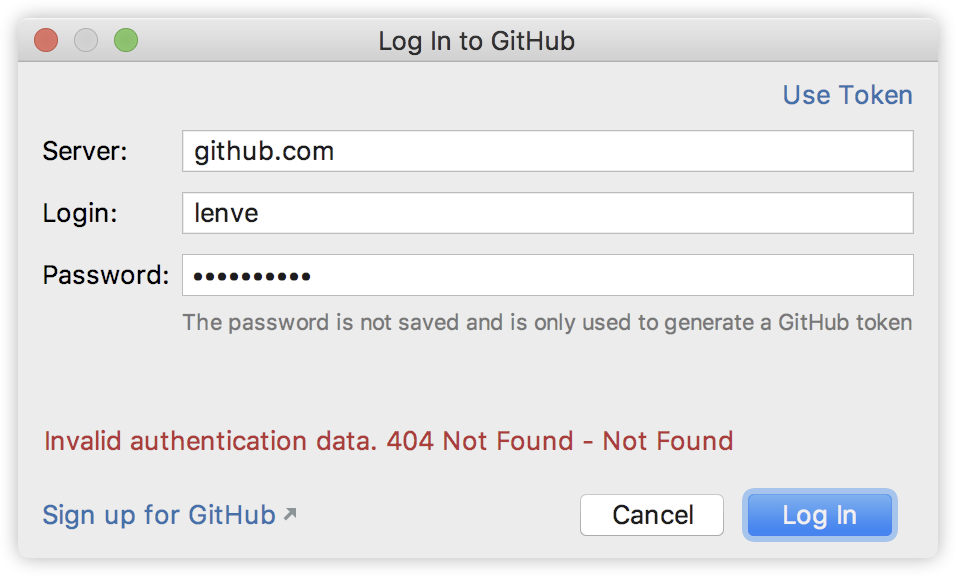956x576 pixels.
Task: Click the Log In to GitHub window title
Action: [476, 41]
